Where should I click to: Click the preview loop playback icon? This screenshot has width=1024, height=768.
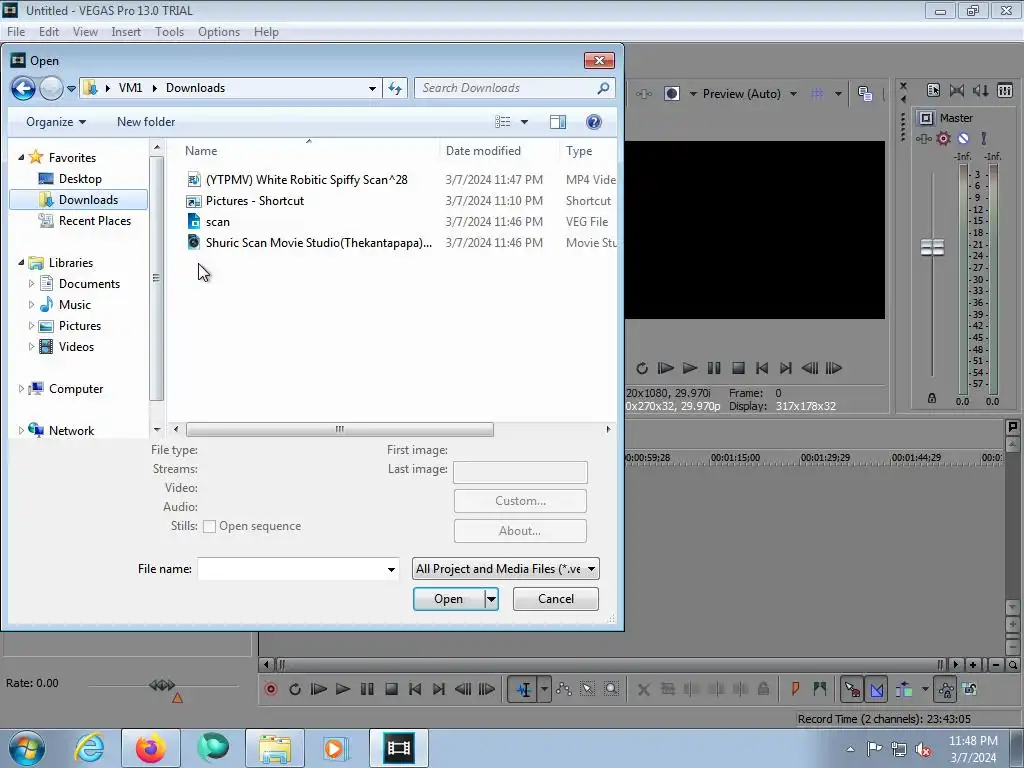coord(642,368)
